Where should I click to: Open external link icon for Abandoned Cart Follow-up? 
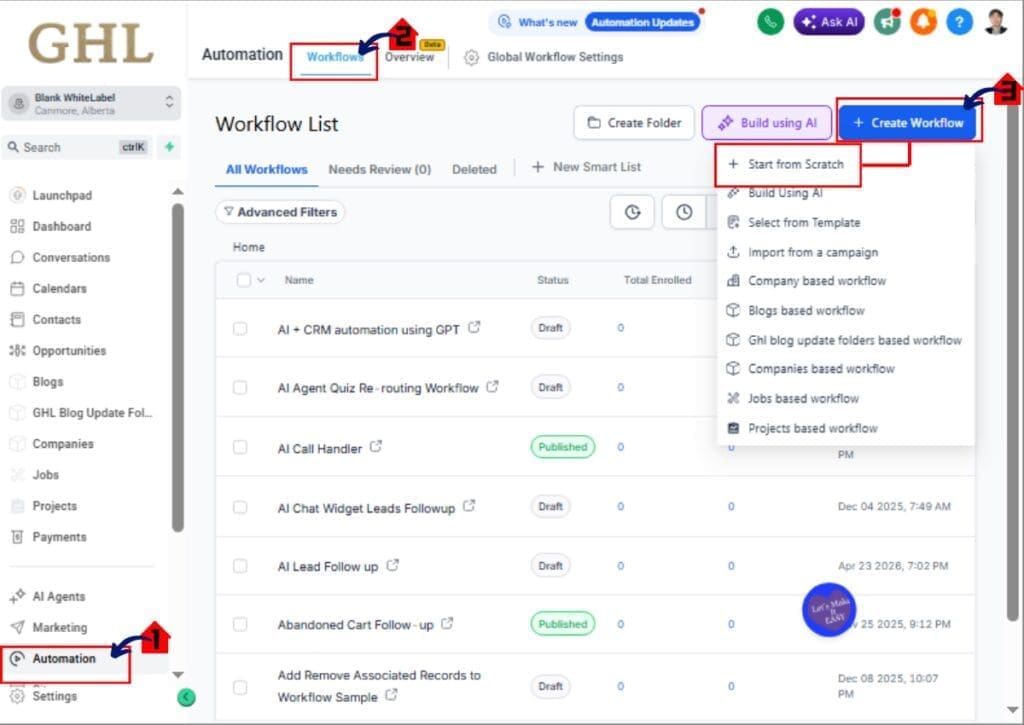[x=447, y=623]
